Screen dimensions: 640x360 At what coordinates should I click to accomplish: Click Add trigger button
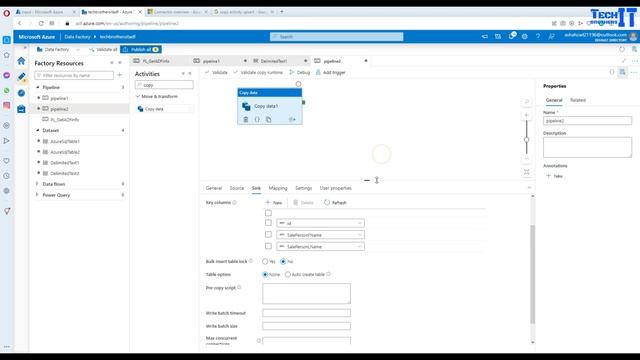pyautogui.click(x=331, y=72)
